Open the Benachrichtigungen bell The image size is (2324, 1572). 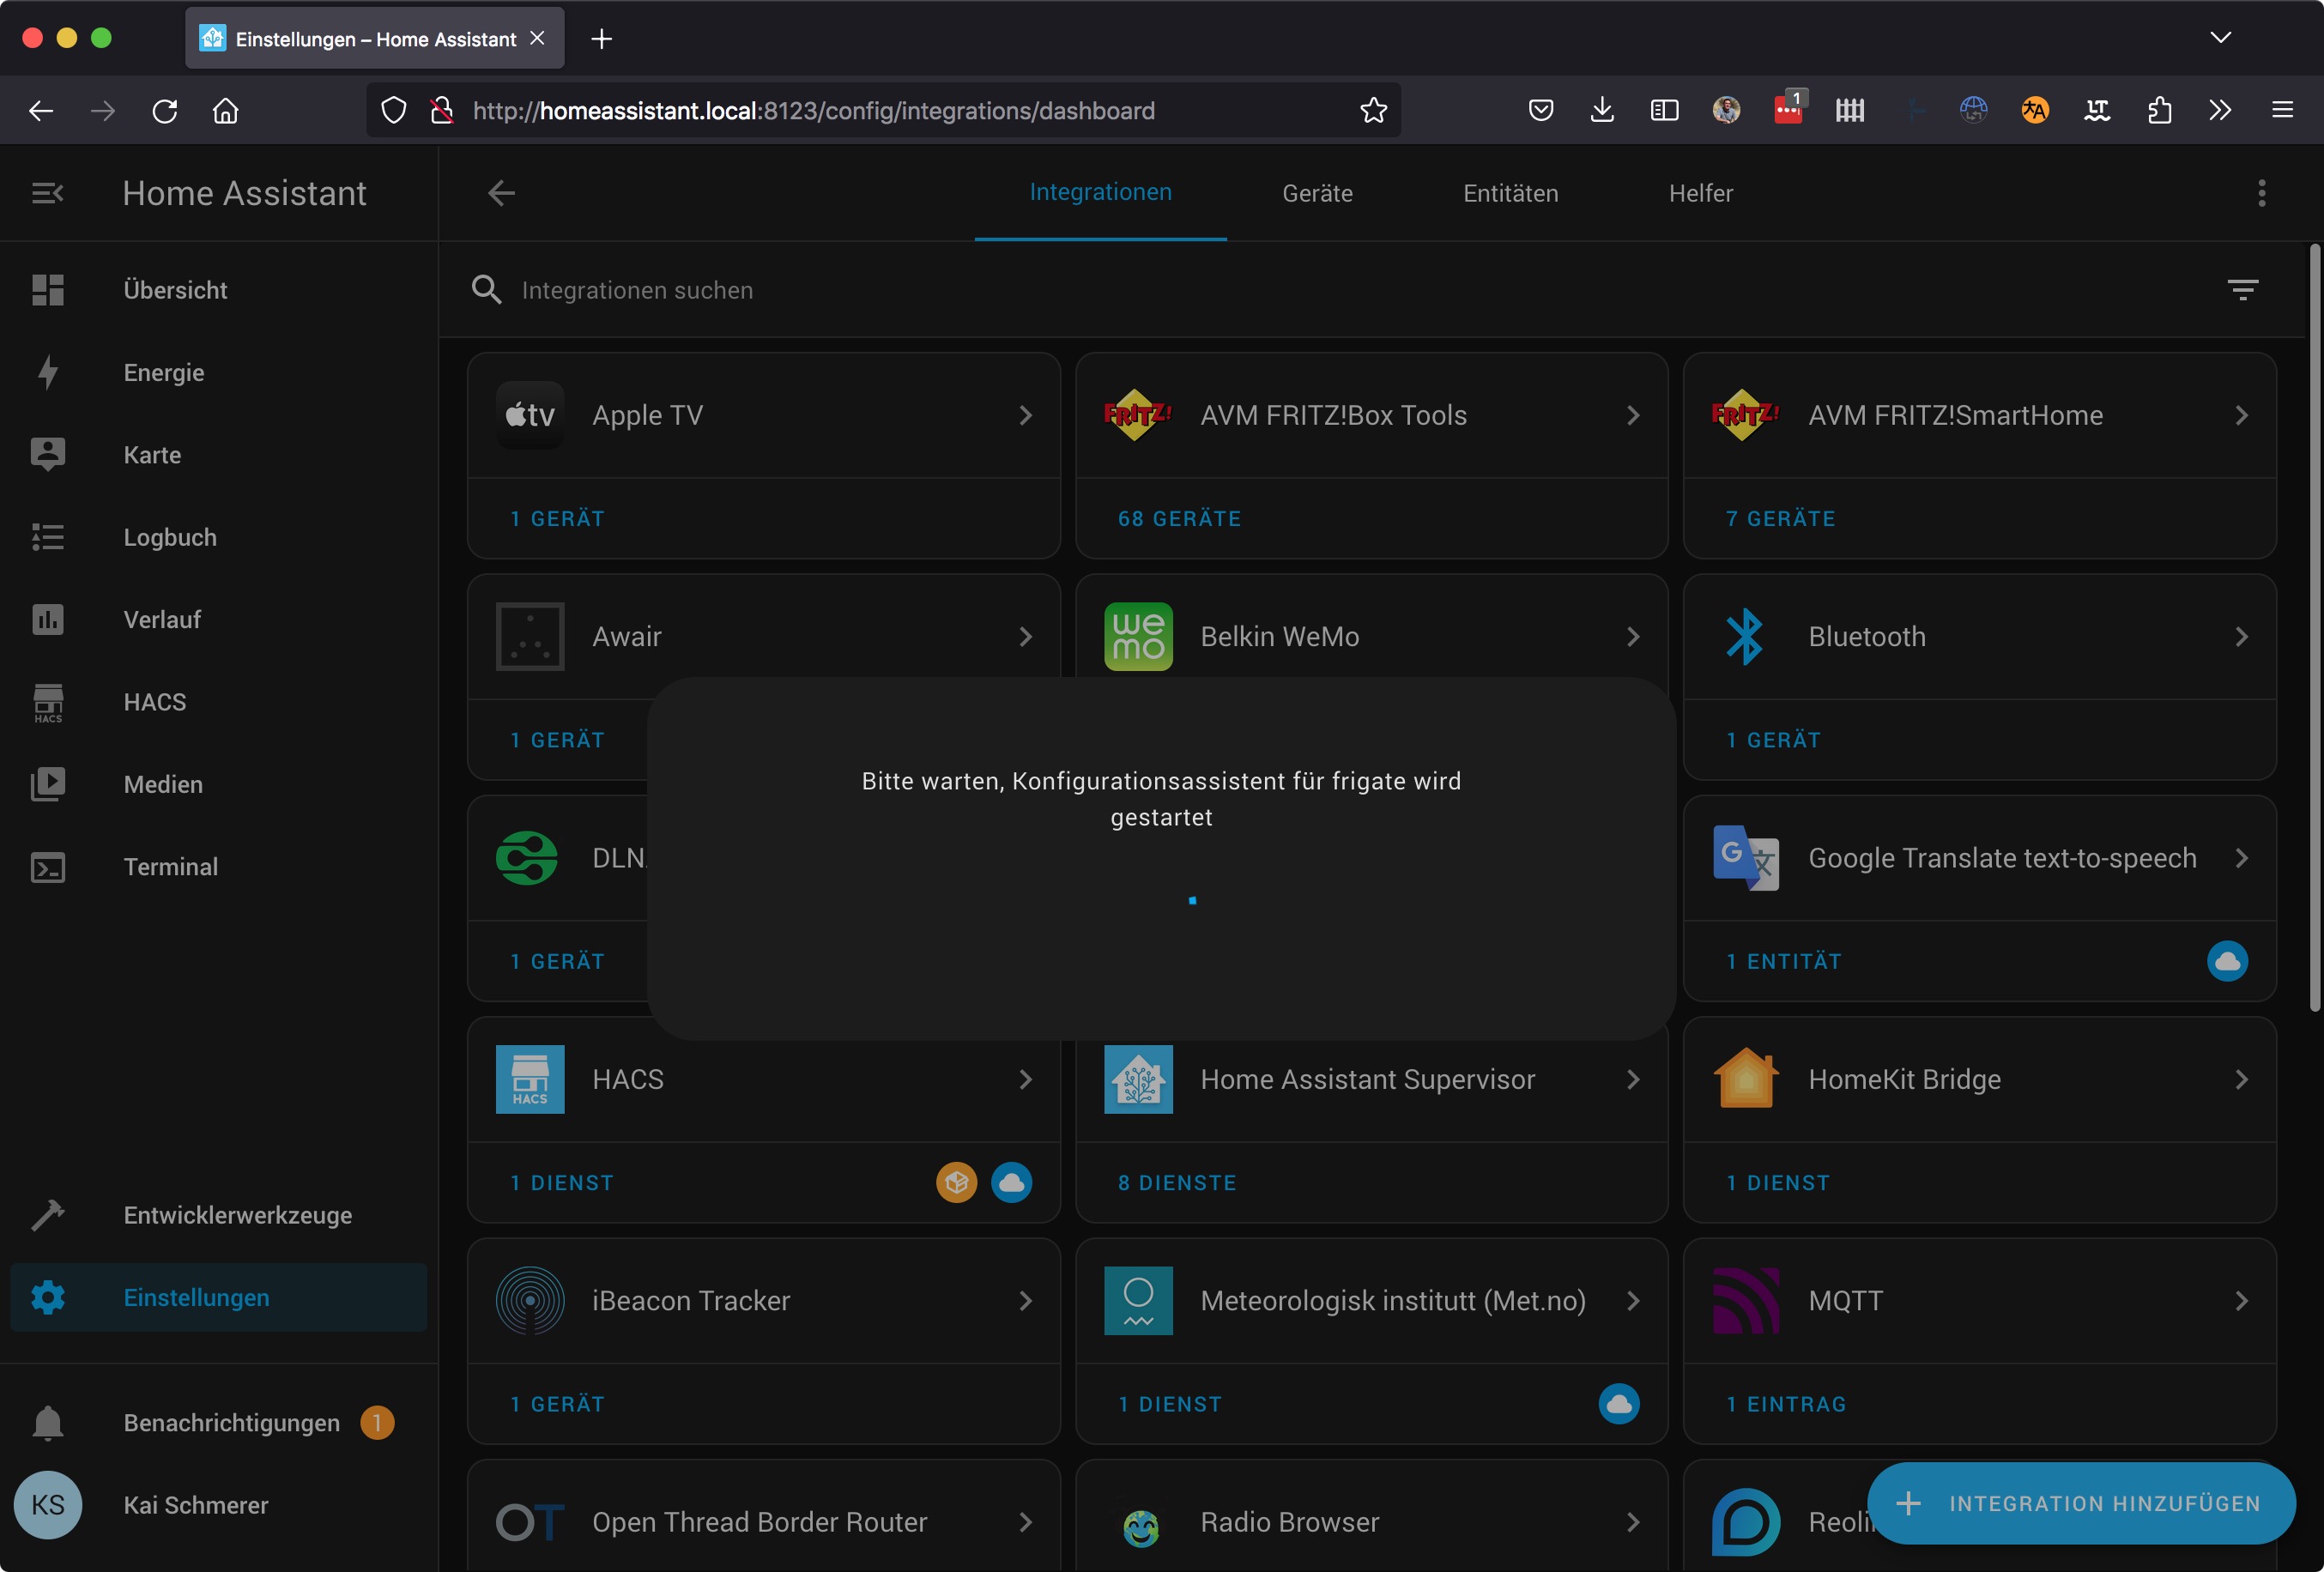tap(47, 1423)
